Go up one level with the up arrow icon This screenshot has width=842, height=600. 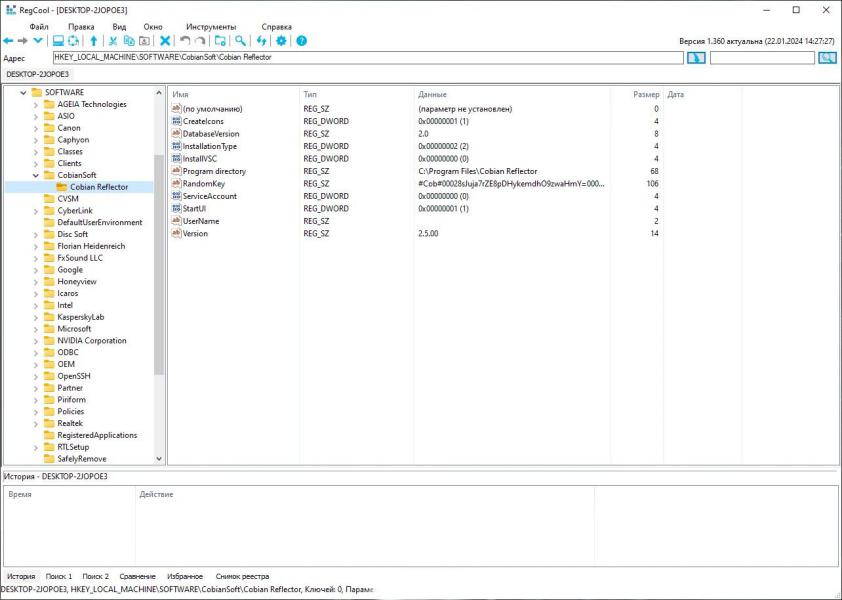[x=94, y=41]
